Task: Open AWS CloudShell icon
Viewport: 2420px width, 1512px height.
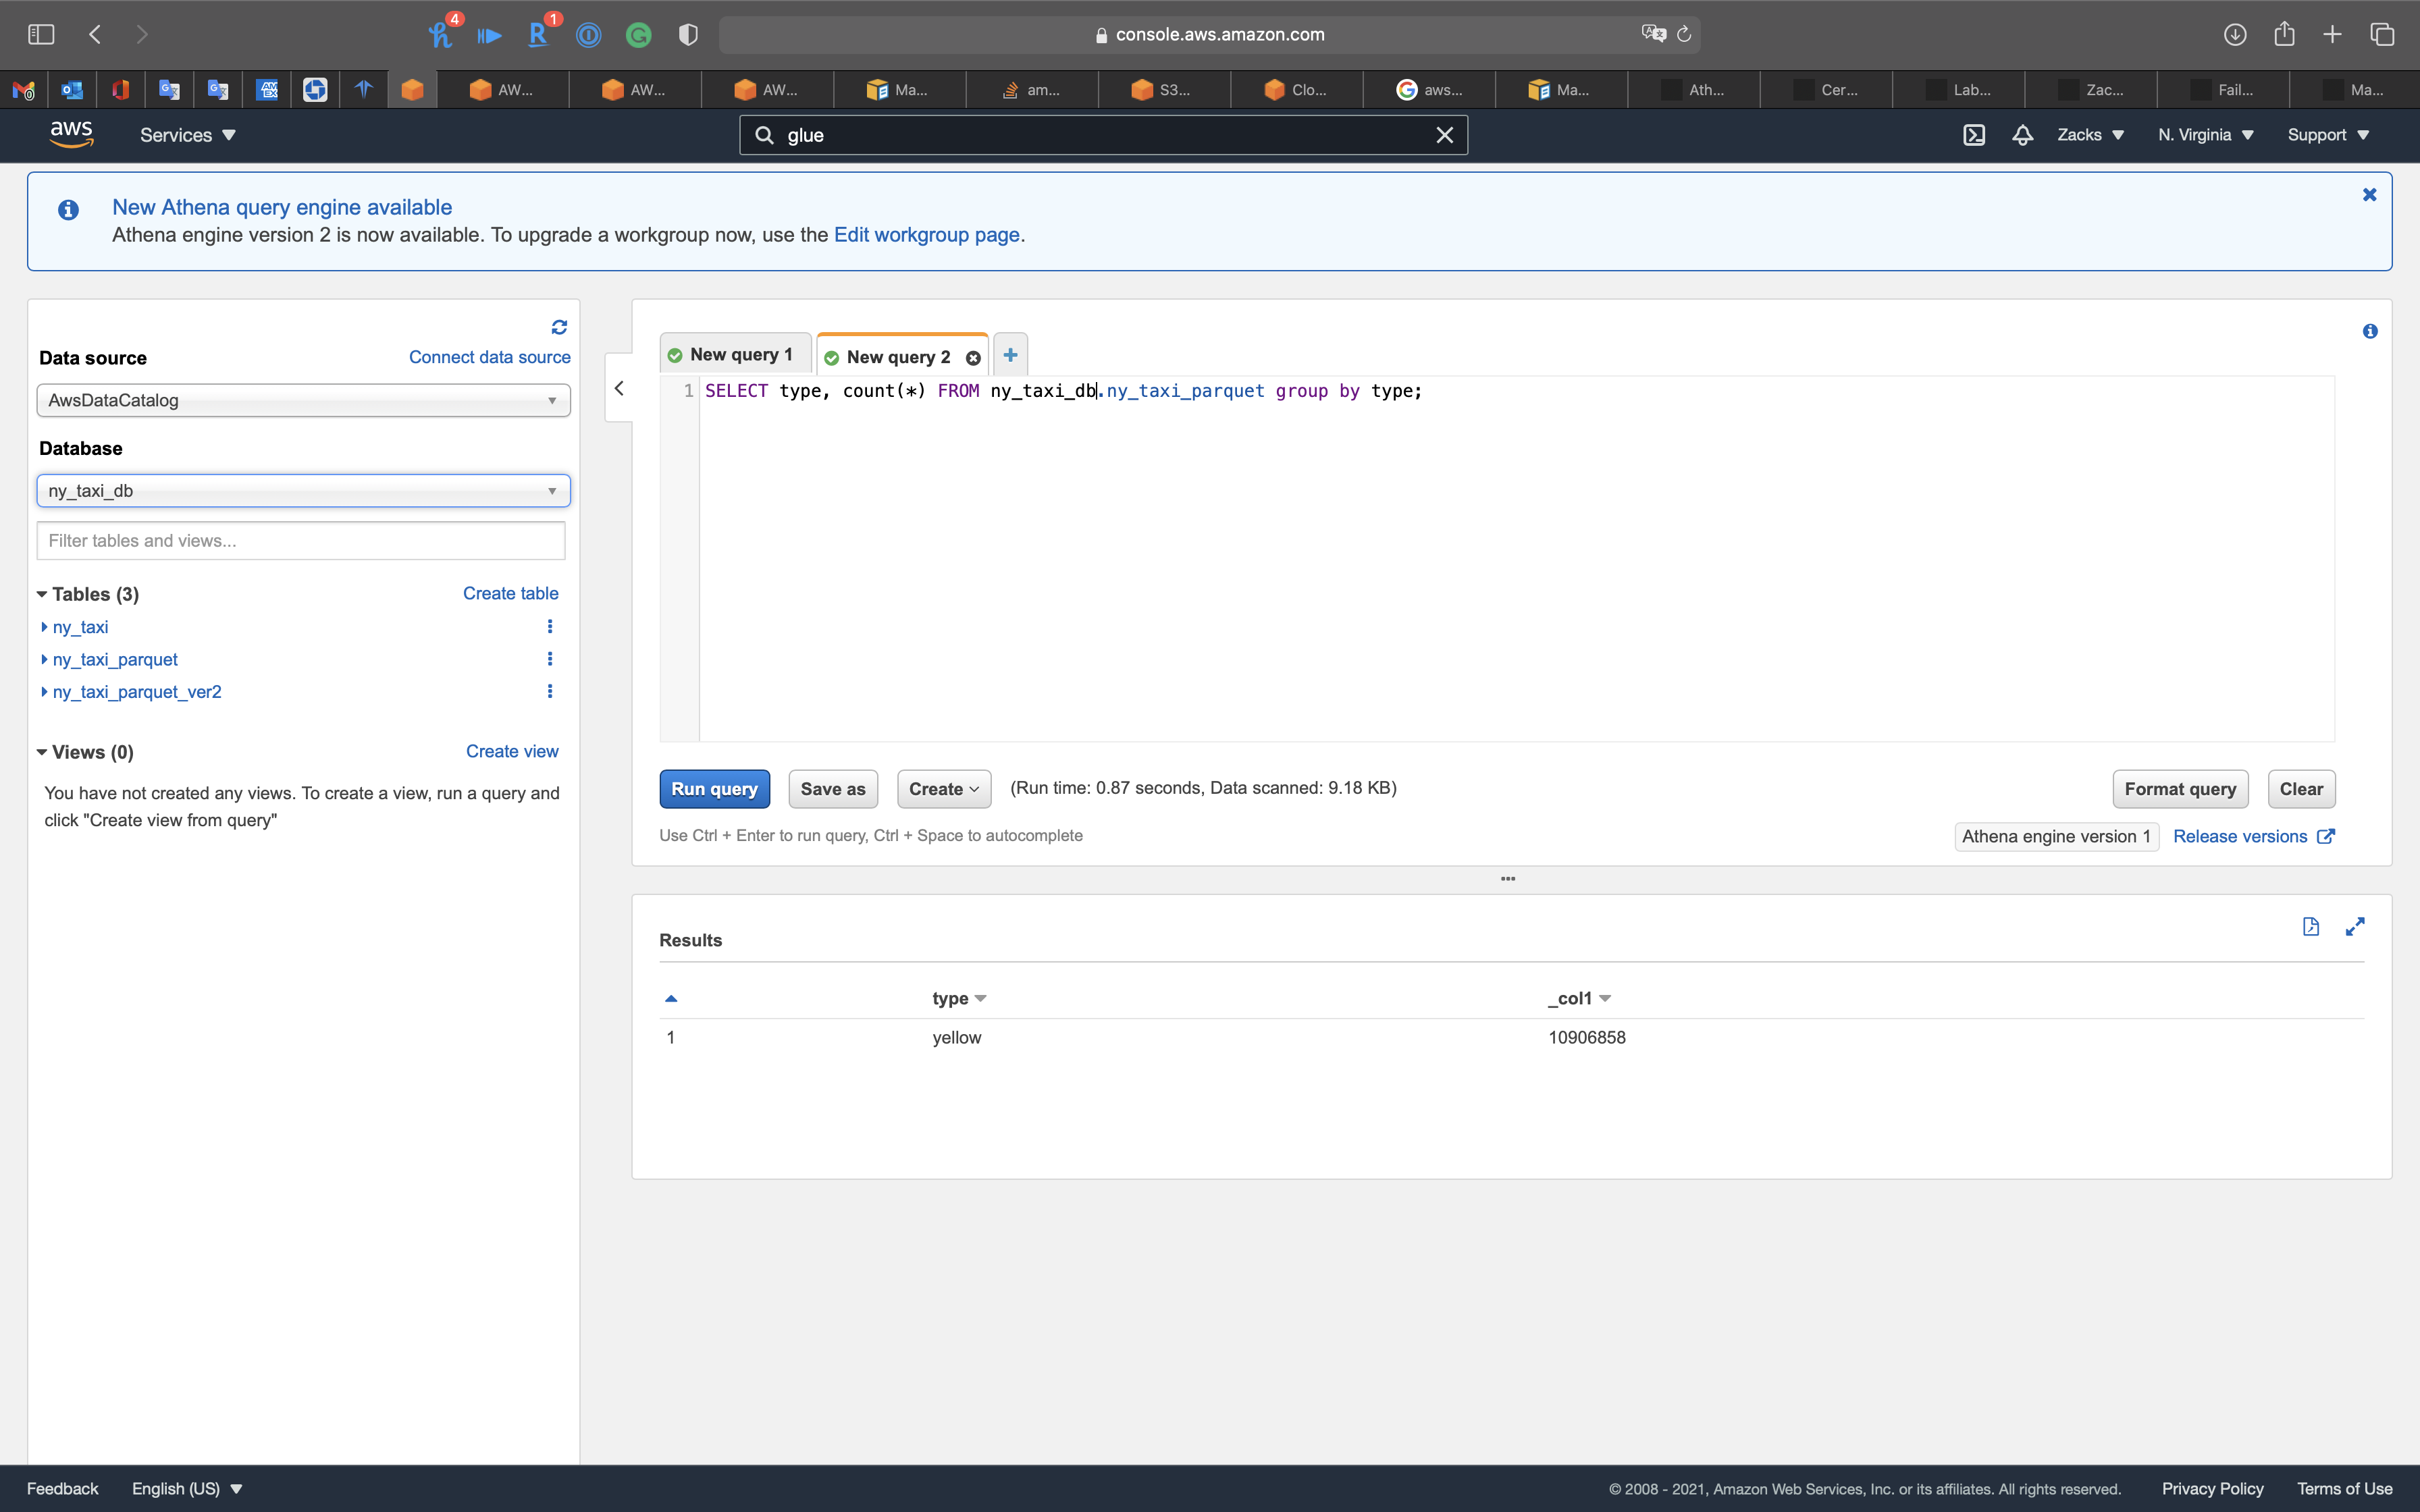Action: coord(1973,135)
